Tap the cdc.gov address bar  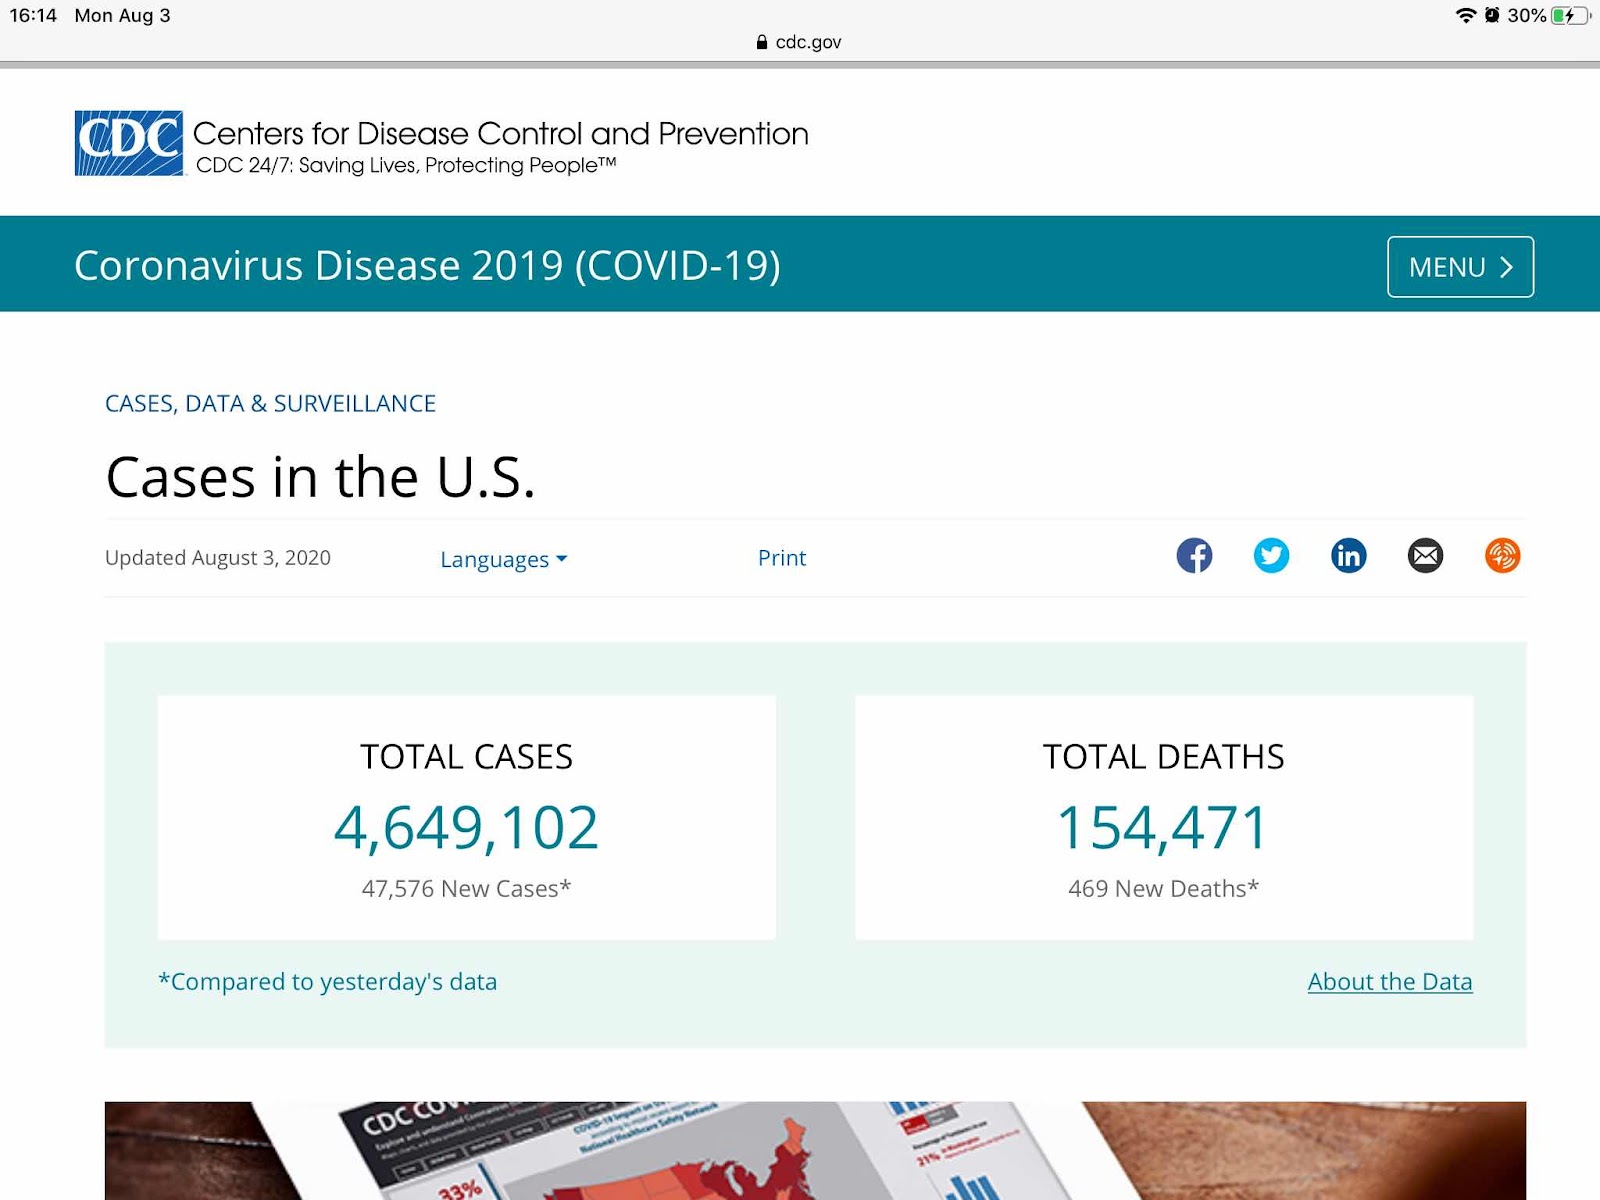tap(800, 42)
